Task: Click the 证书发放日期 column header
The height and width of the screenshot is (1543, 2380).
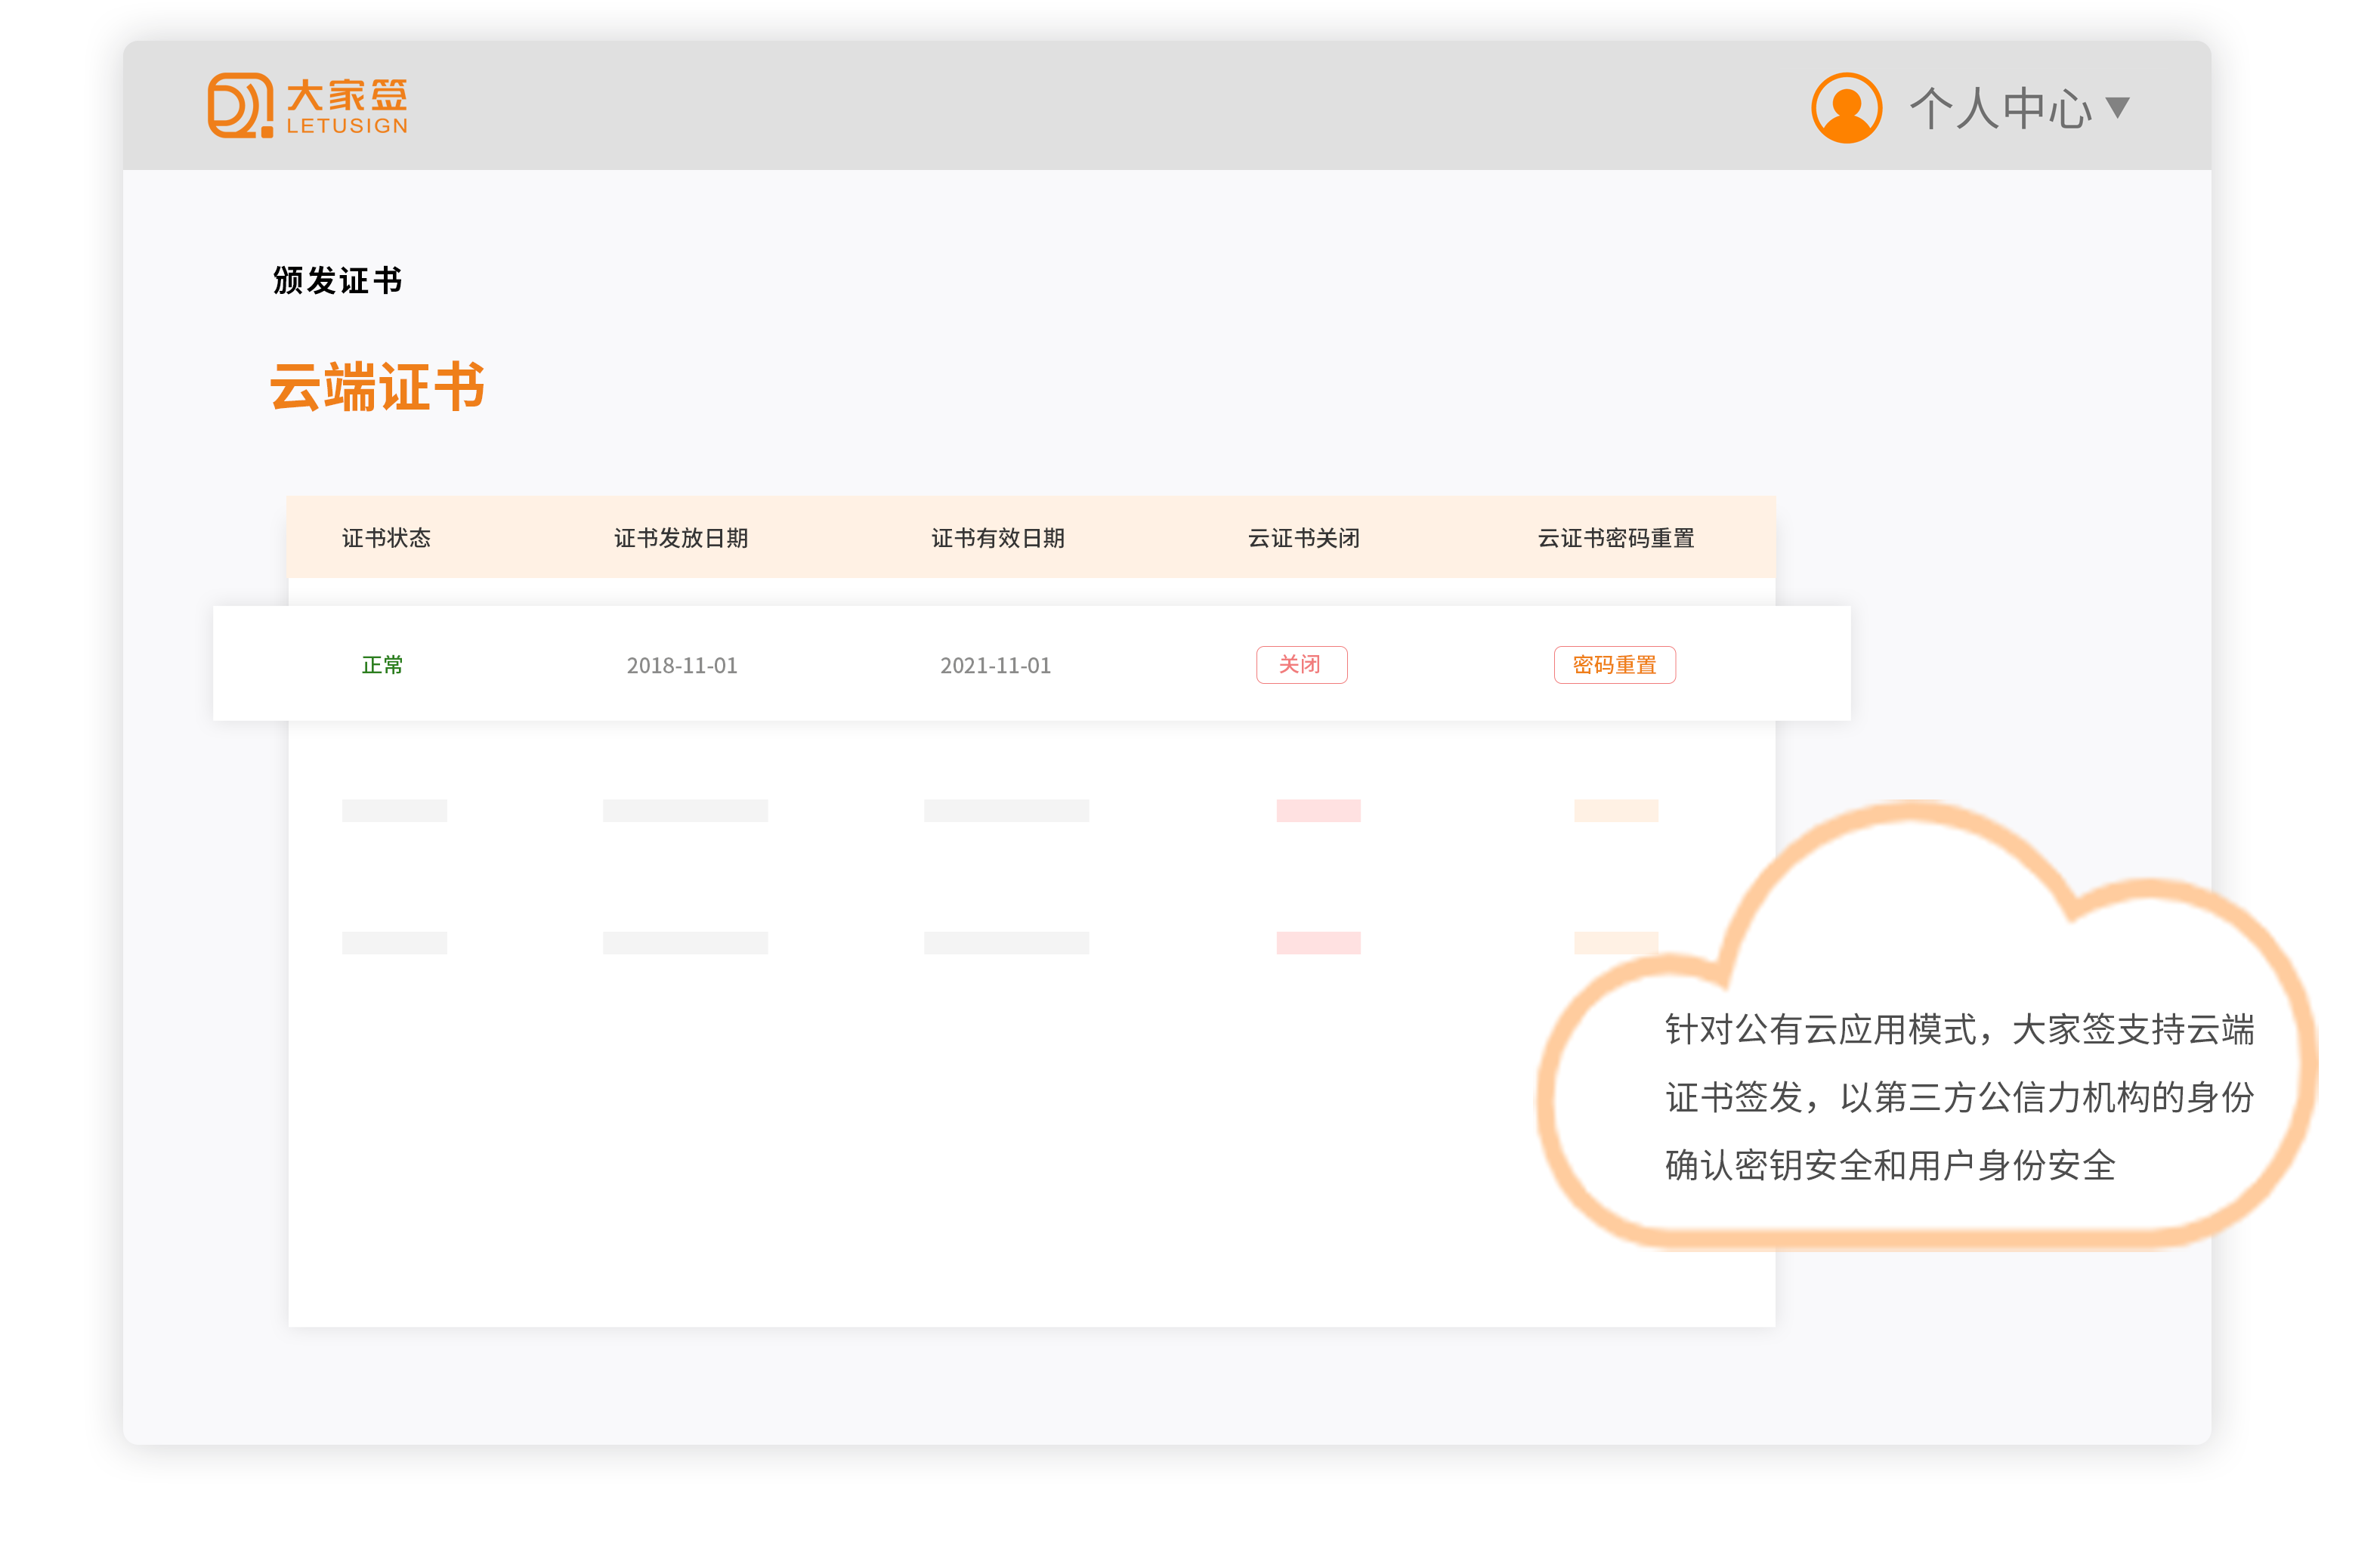Action: pos(681,538)
